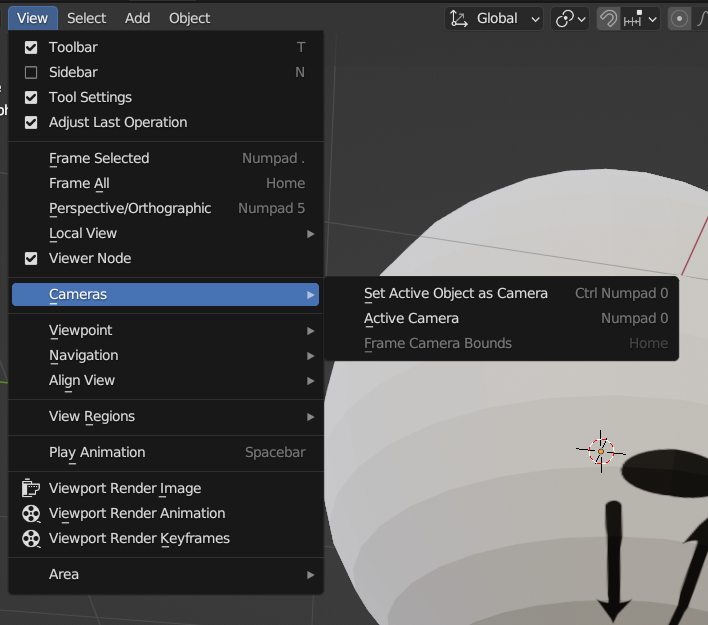
Task: Toggle the Viewer Node checkbox
Action: click(x=31, y=258)
